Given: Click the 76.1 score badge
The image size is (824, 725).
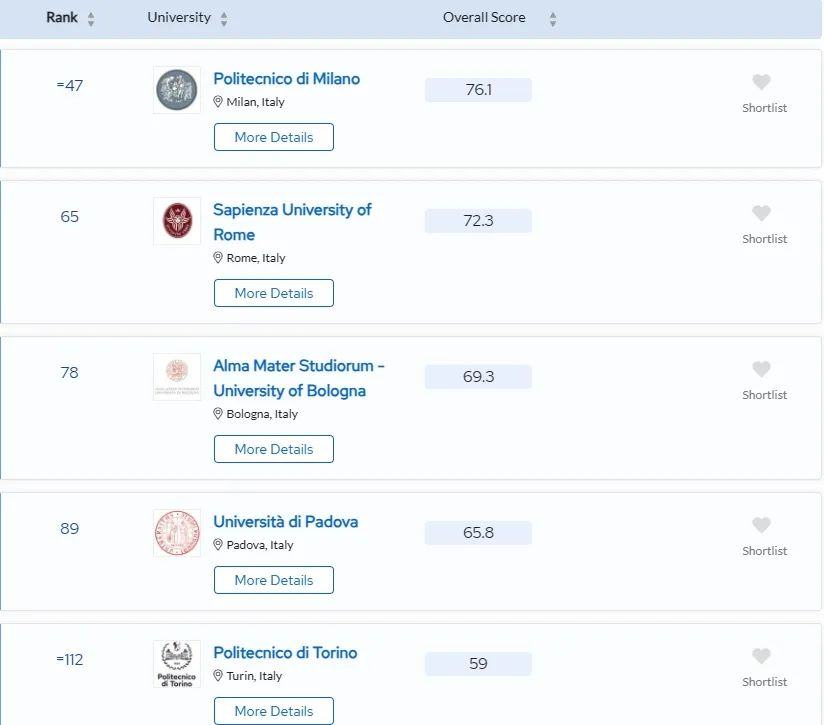Looking at the screenshot, I should click(x=478, y=90).
